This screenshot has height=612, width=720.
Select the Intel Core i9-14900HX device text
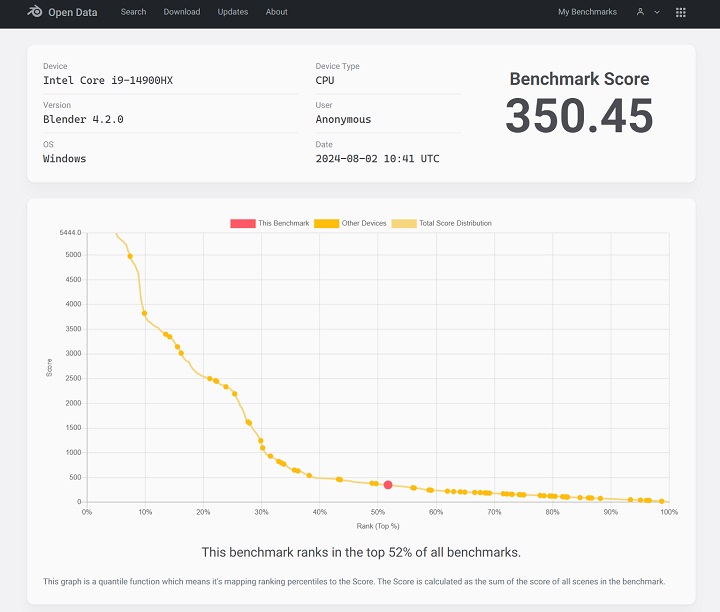[x=108, y=80]
